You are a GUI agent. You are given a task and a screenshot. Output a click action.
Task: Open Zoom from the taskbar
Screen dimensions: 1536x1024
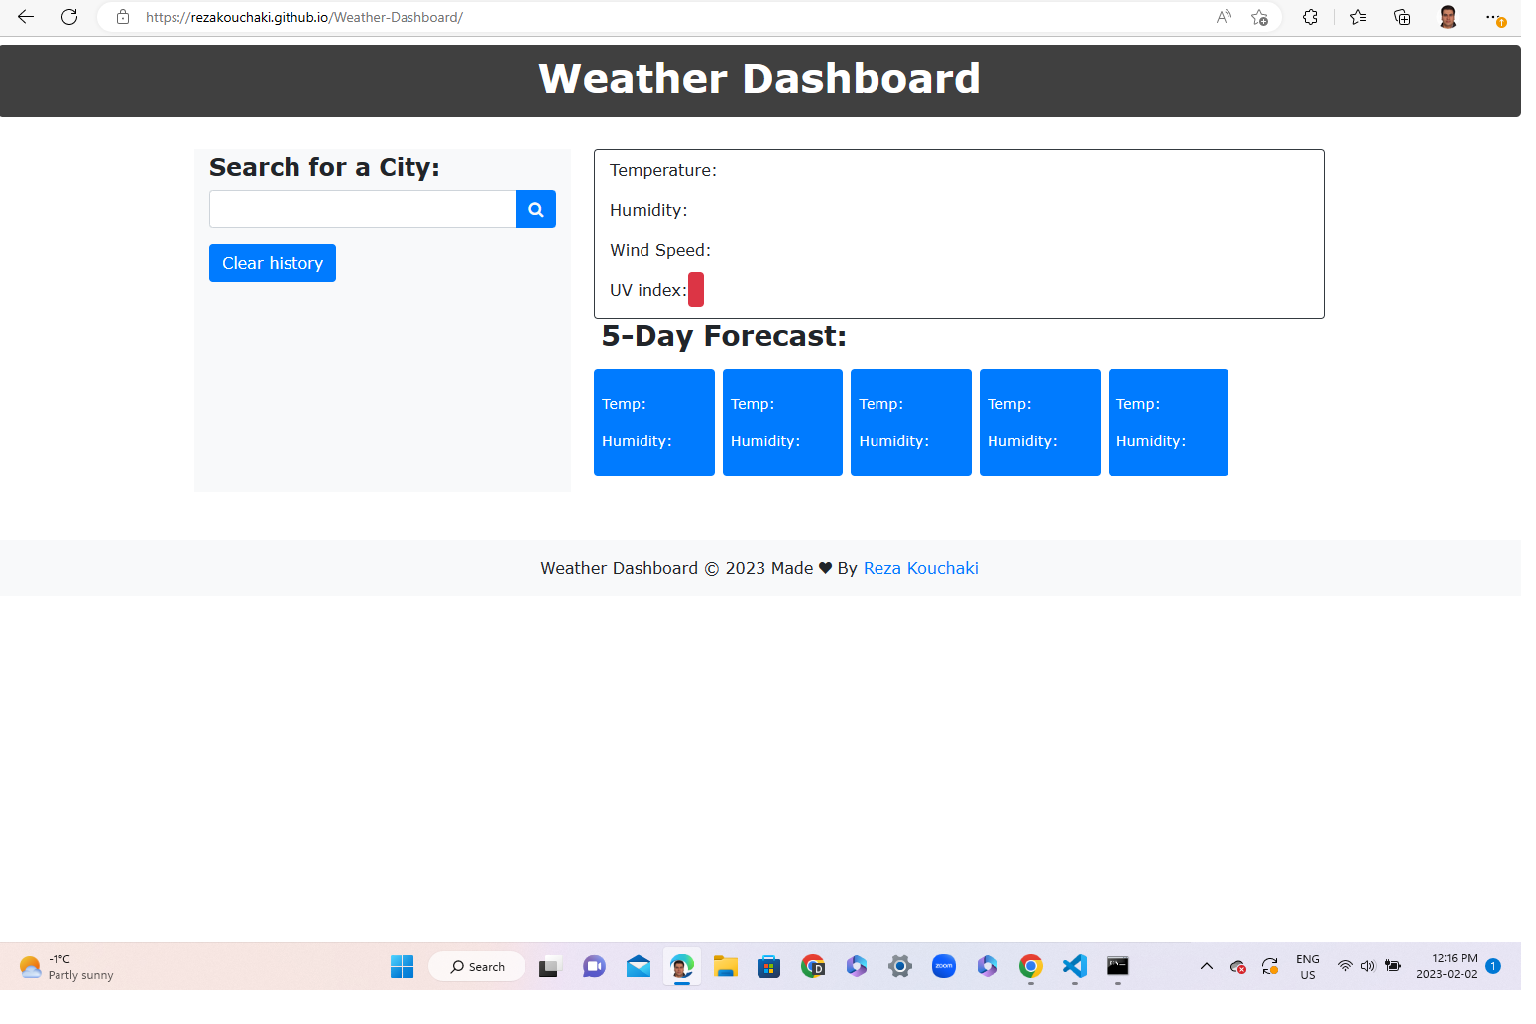[x=943, y=966]
